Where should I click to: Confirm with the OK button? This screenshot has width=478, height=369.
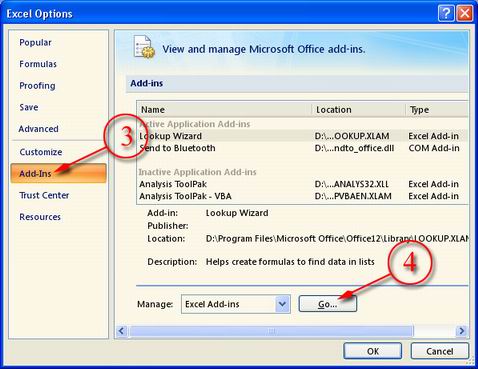coord(373,351)
